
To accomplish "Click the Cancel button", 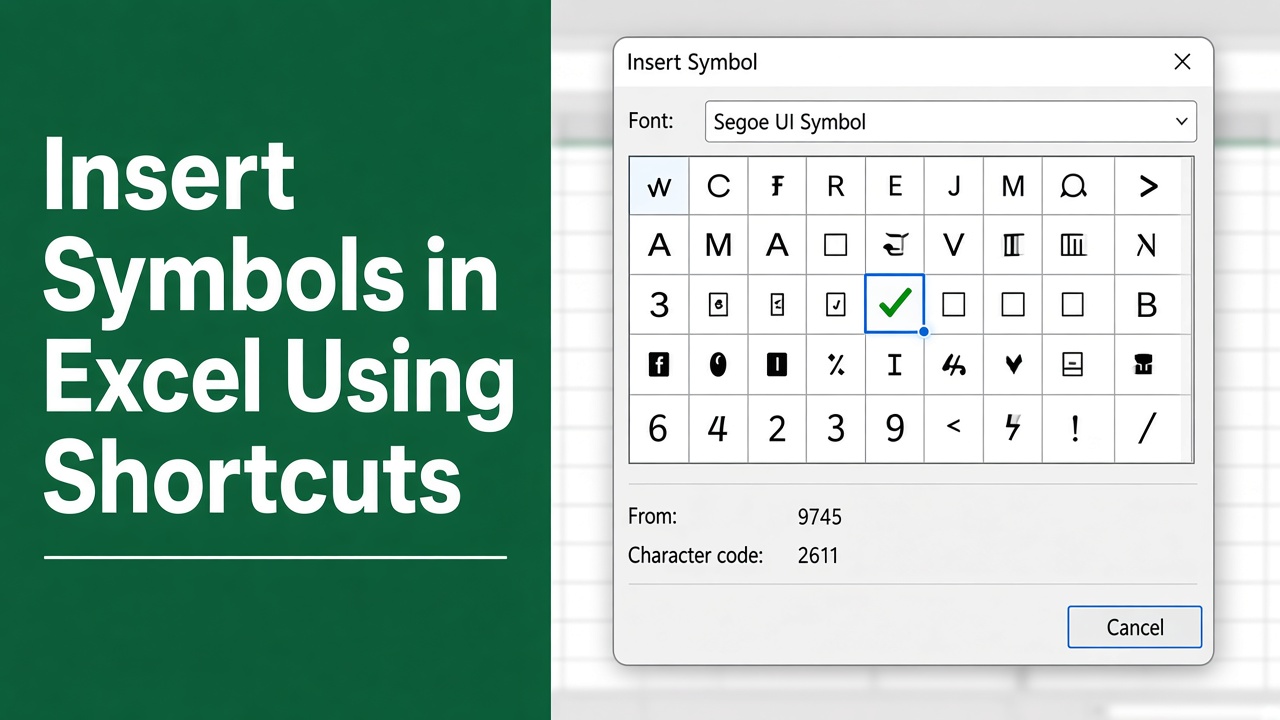I will point(1134,627).
